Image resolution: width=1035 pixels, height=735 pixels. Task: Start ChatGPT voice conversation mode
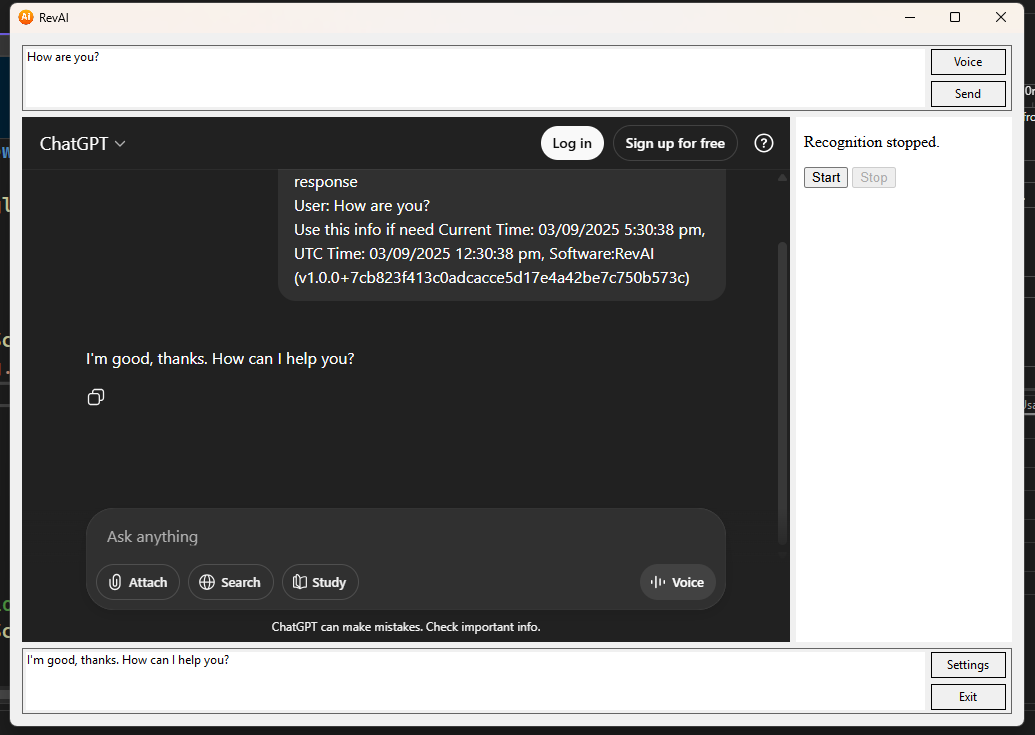(x=677, y=582)
